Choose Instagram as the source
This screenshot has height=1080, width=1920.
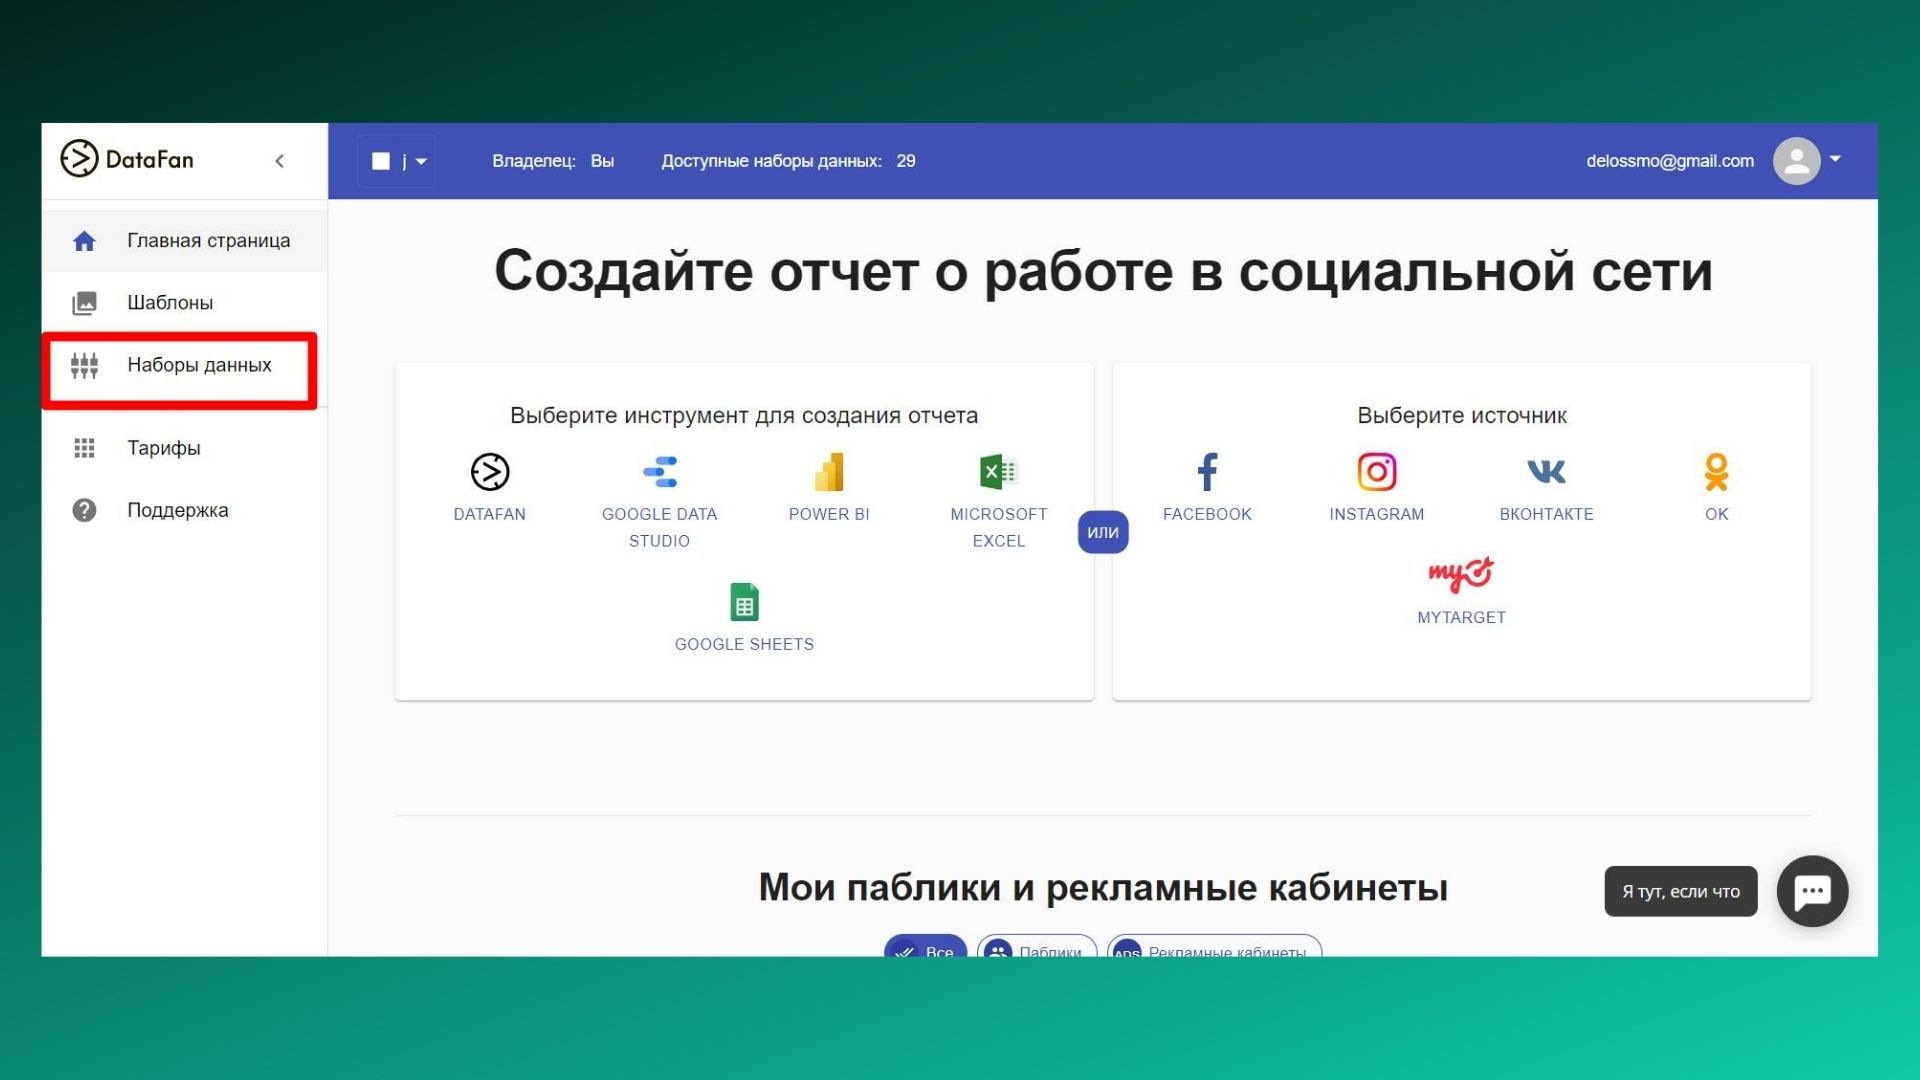click(x=1376, y=472)
